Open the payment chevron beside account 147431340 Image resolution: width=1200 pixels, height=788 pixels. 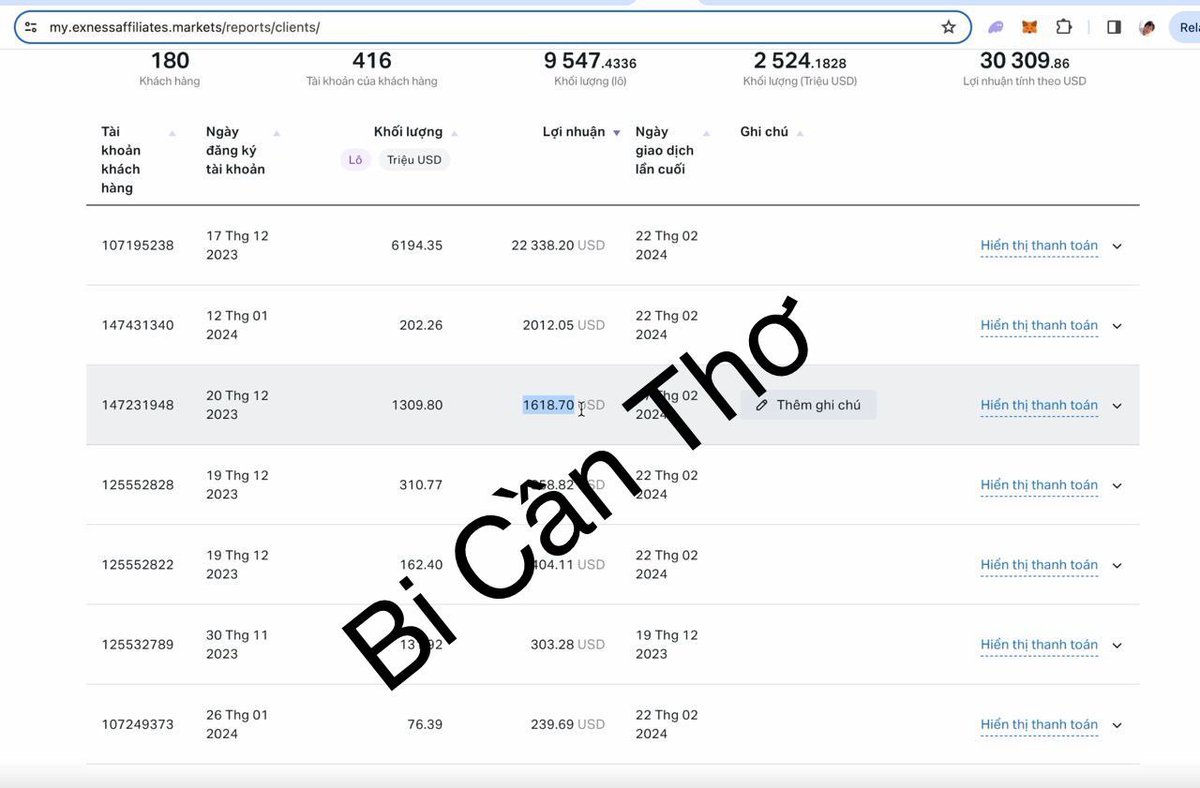(x=1117, y=325)
